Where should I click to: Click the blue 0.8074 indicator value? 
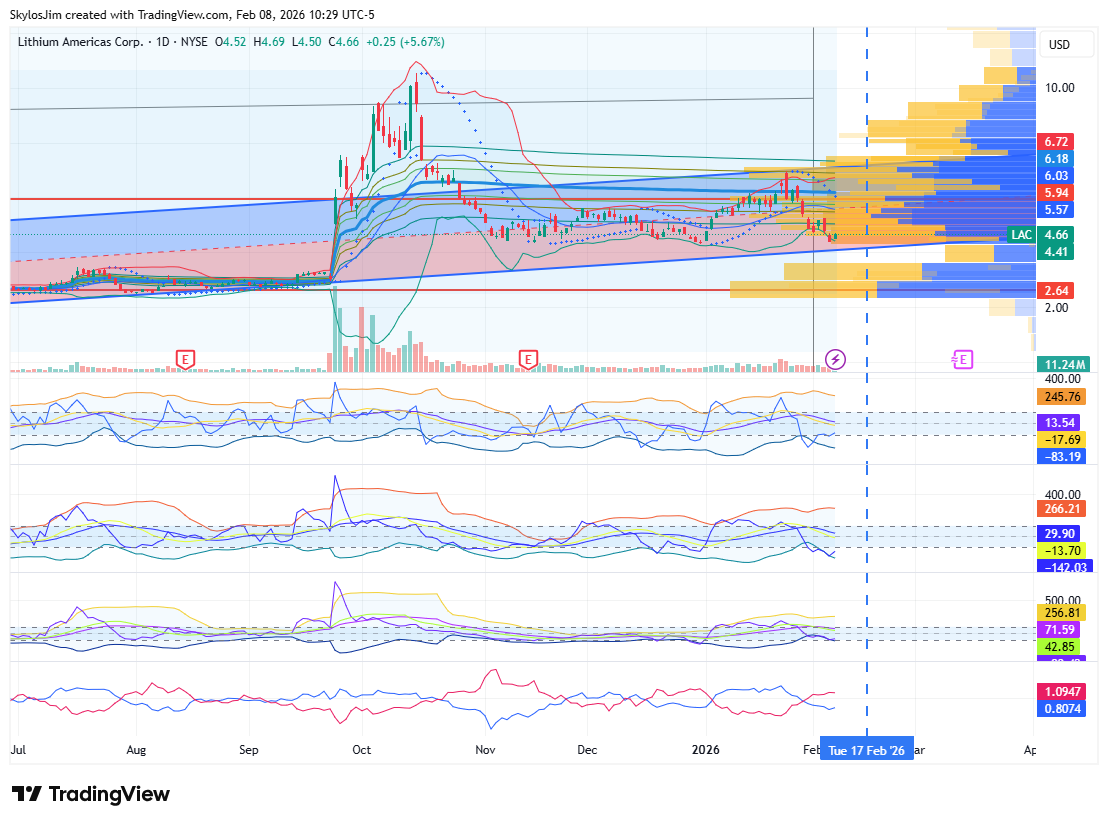1062,708
